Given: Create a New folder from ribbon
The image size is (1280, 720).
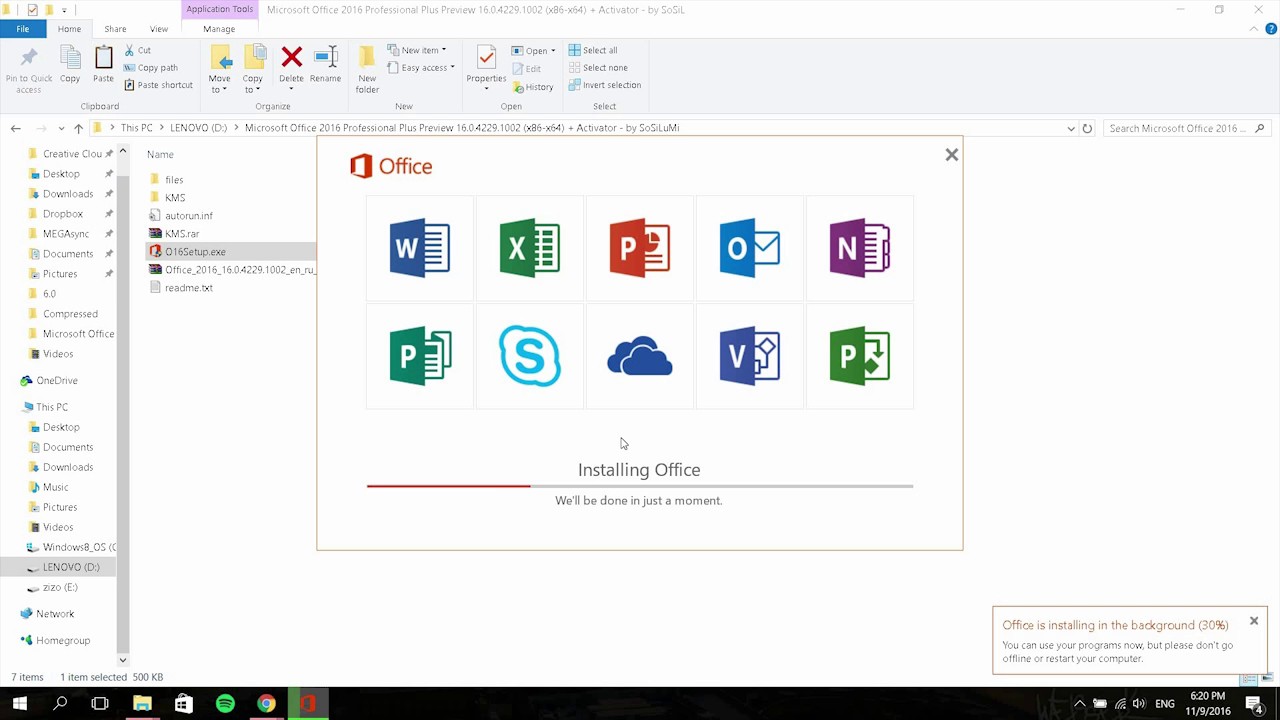Looking at the screenshot, I should pyautogui.click(x=367, y=70).
